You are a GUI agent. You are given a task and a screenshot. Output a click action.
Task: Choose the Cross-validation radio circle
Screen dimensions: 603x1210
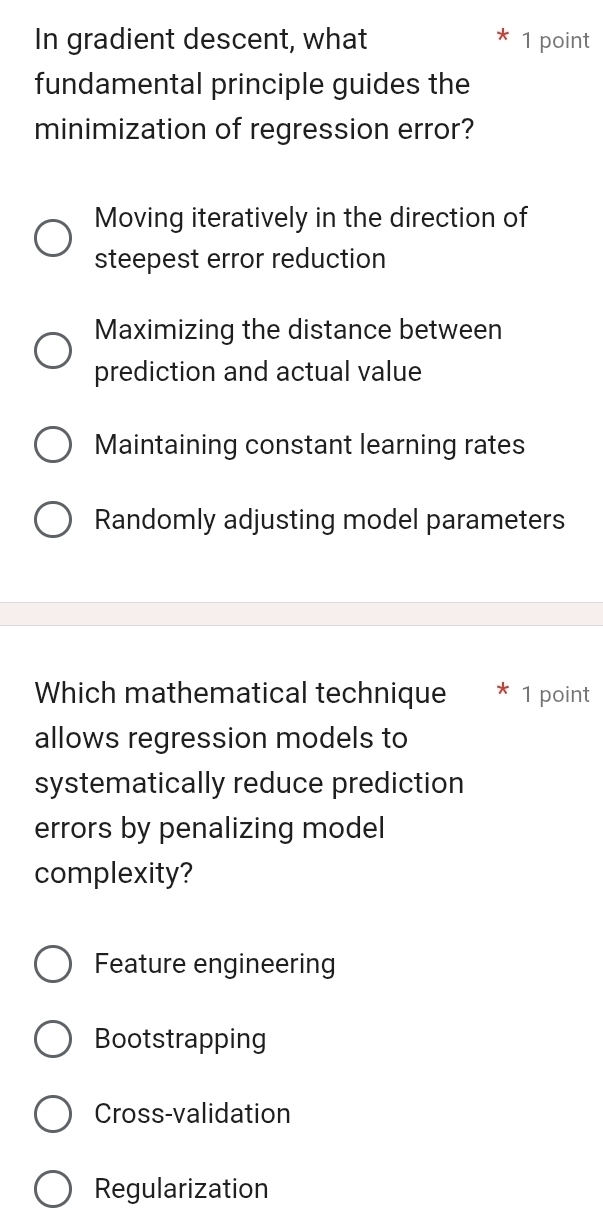tap(53, 1114)
